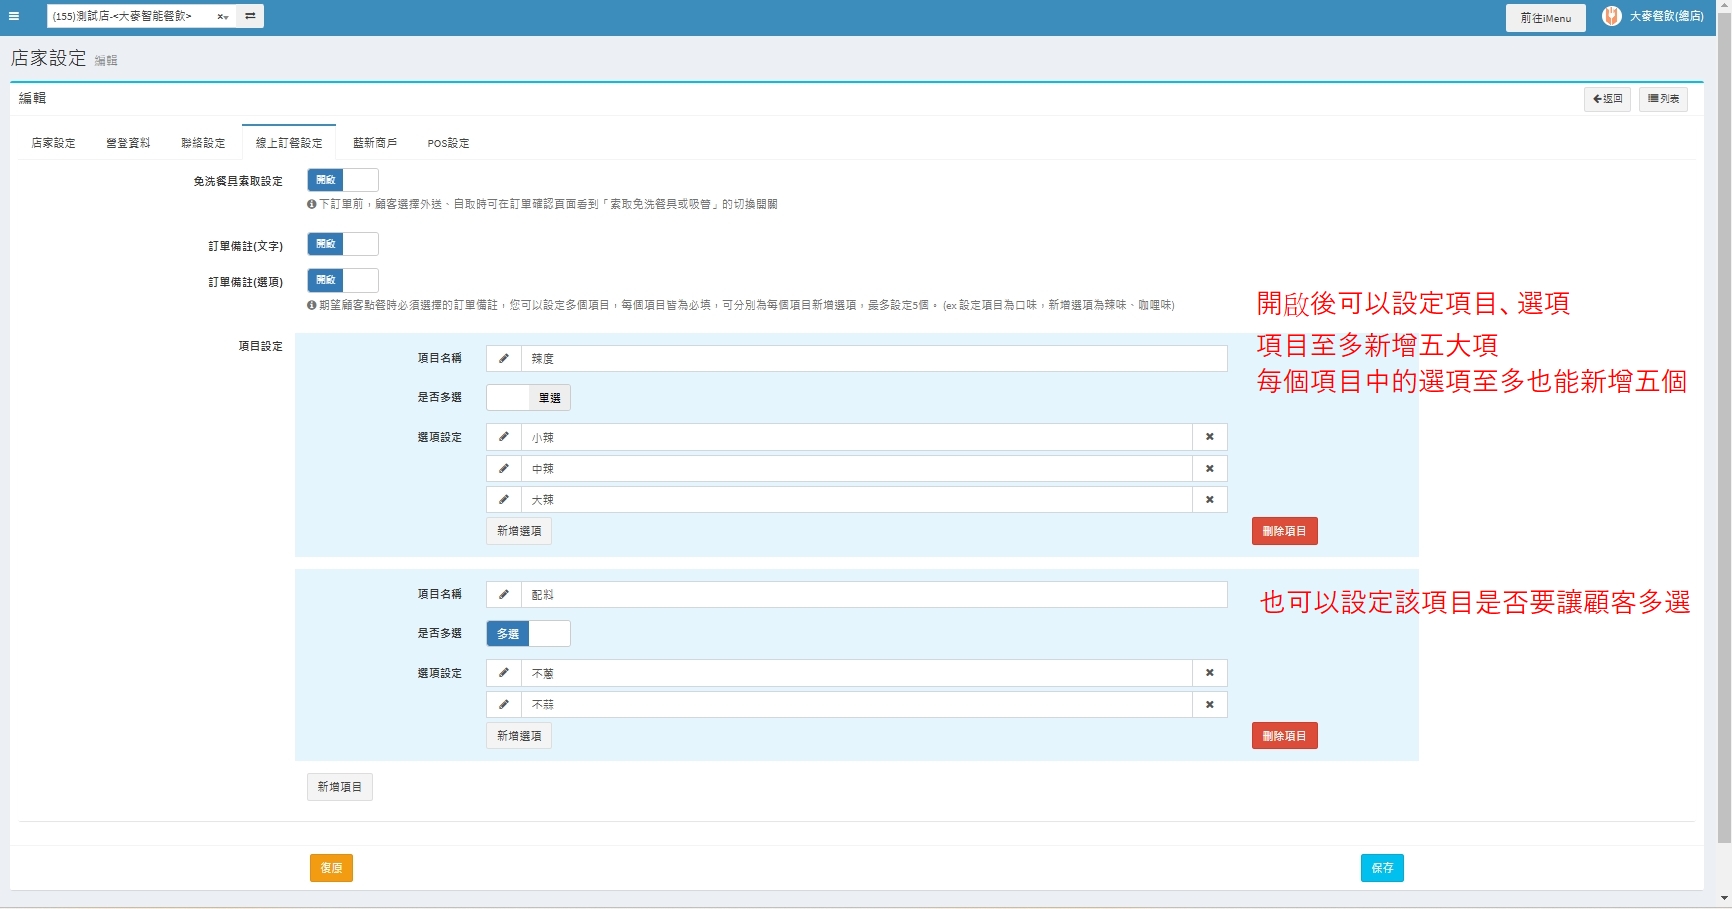The width and height of the screenshot is (1732, 909).
Task: Switch 配料 item from 多選 to single
Action: pos(528,633)
